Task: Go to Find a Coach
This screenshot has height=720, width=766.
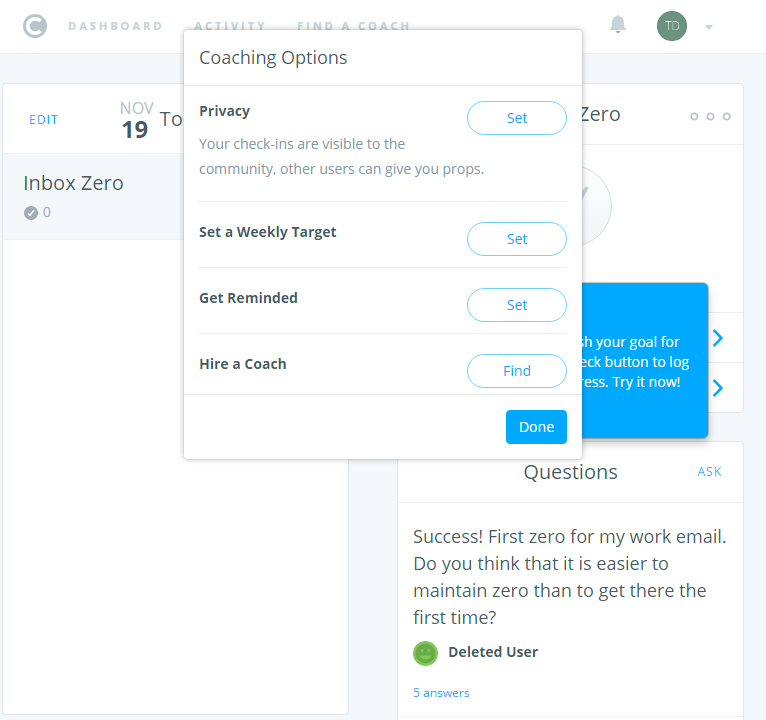Action: 354,26
